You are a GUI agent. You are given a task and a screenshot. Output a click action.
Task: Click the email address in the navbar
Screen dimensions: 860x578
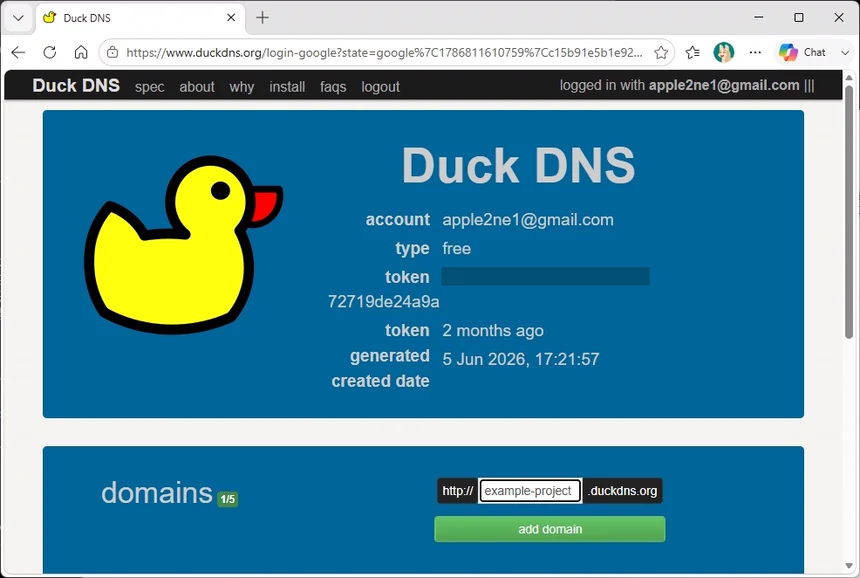point(724,86)
